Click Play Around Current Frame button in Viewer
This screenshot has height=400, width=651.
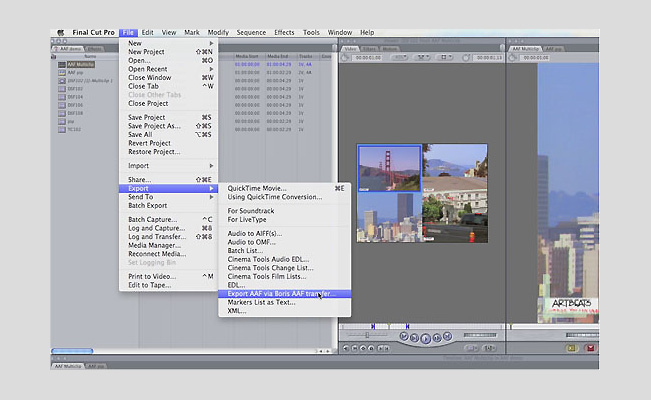(437, 338)
